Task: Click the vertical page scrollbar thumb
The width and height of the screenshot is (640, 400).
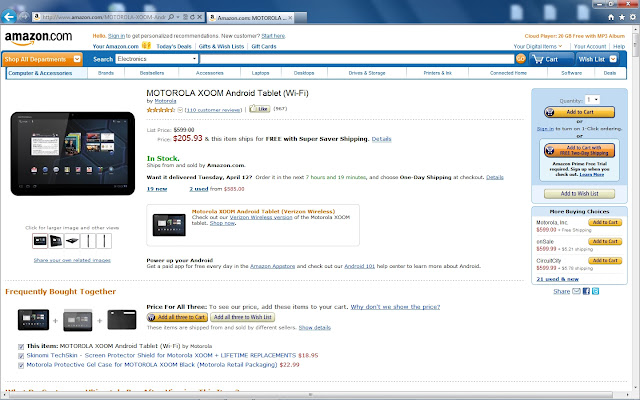Action: [636, 45]
